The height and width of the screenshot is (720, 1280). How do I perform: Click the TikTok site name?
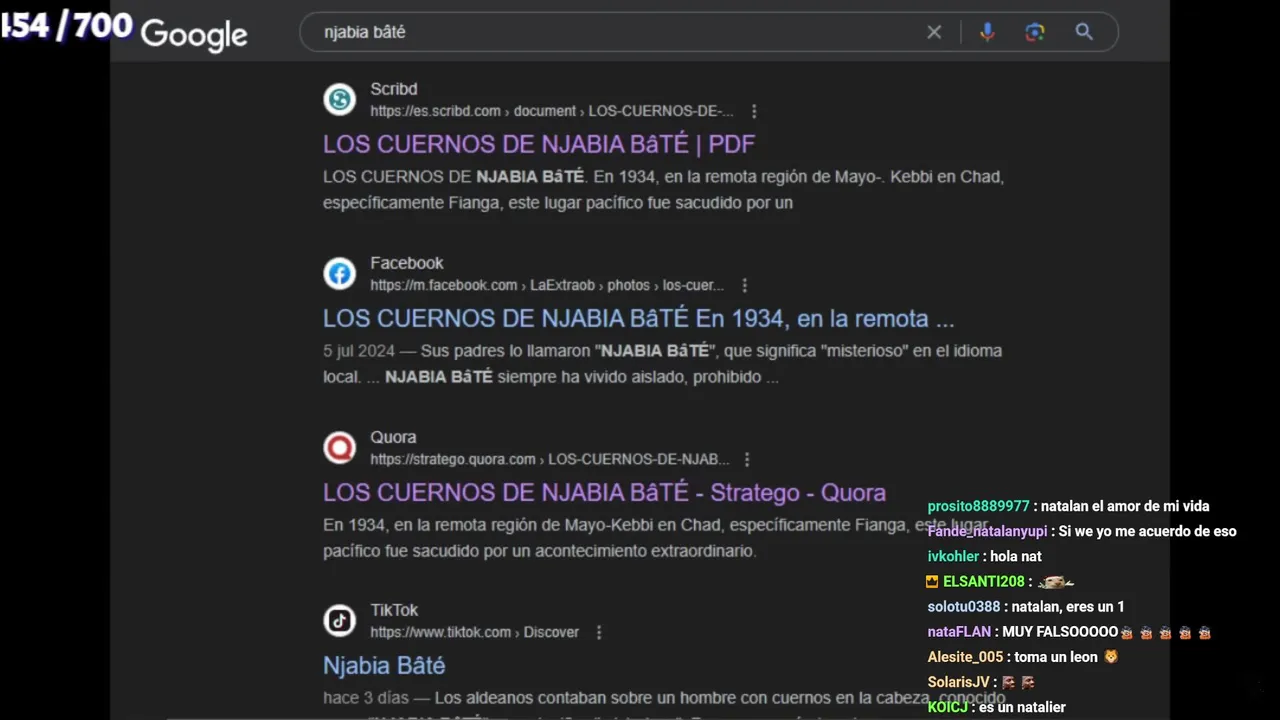click(394, 610)
